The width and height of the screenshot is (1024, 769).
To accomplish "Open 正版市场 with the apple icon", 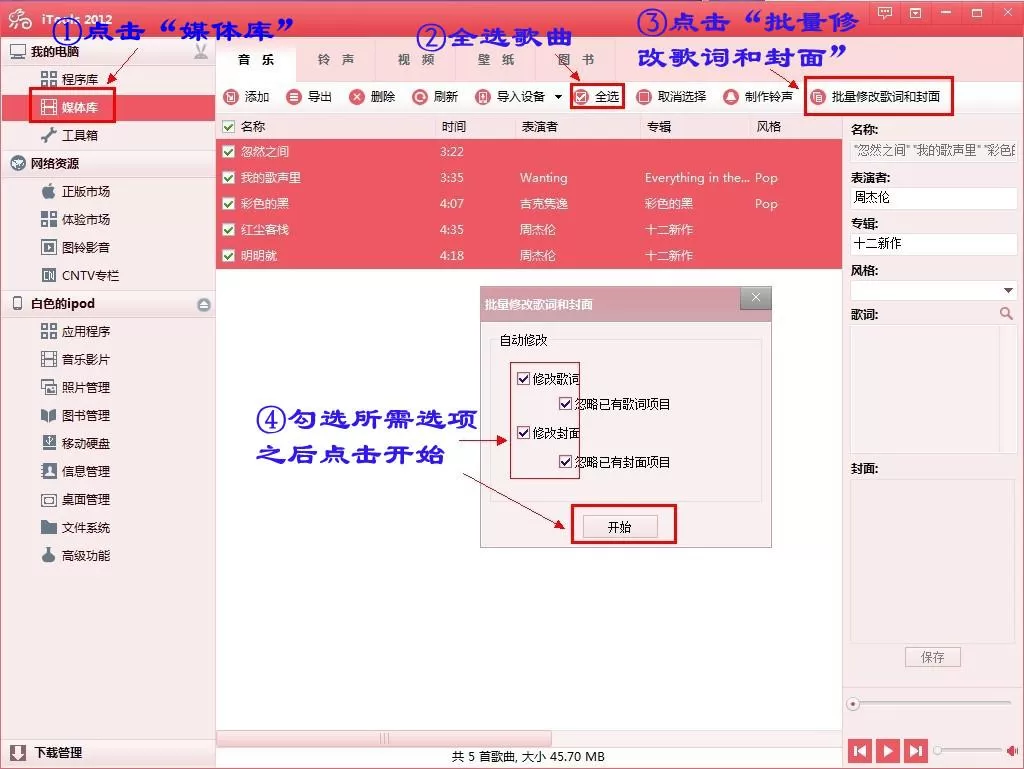I will click(x=76, y=191).
